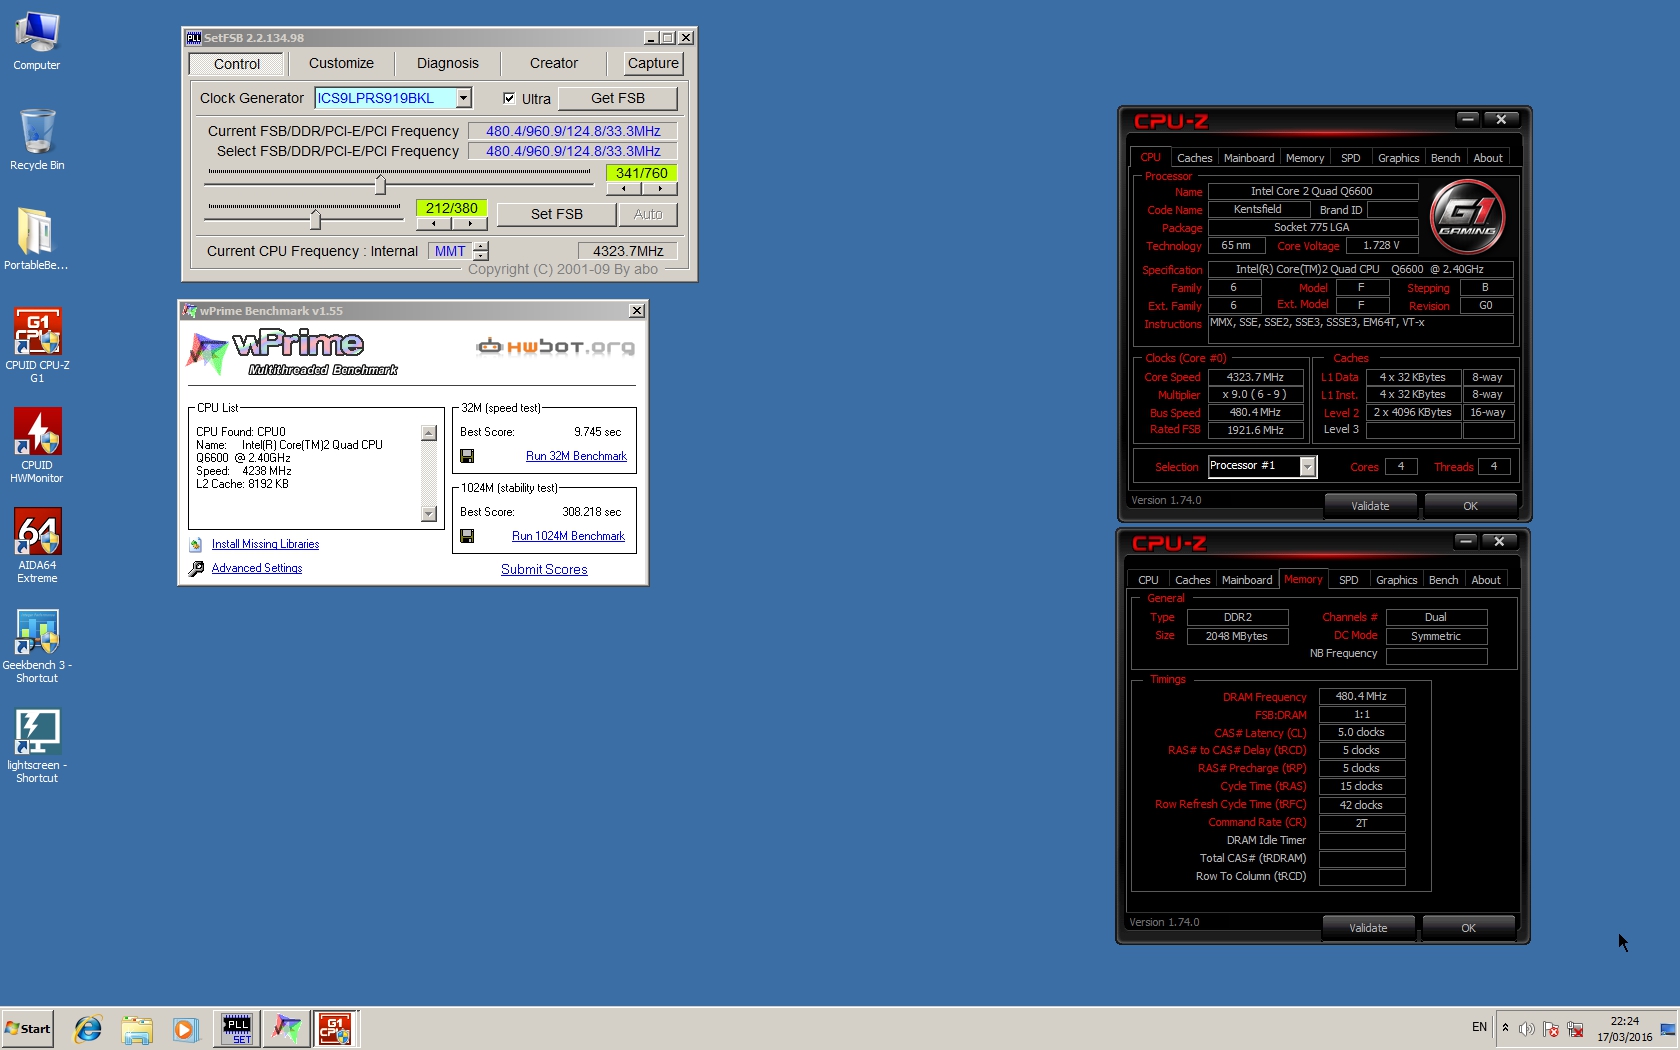1680x1050 pixels.
Task: Click Run 1024M Benchmark link
Action: pos(568,536)
